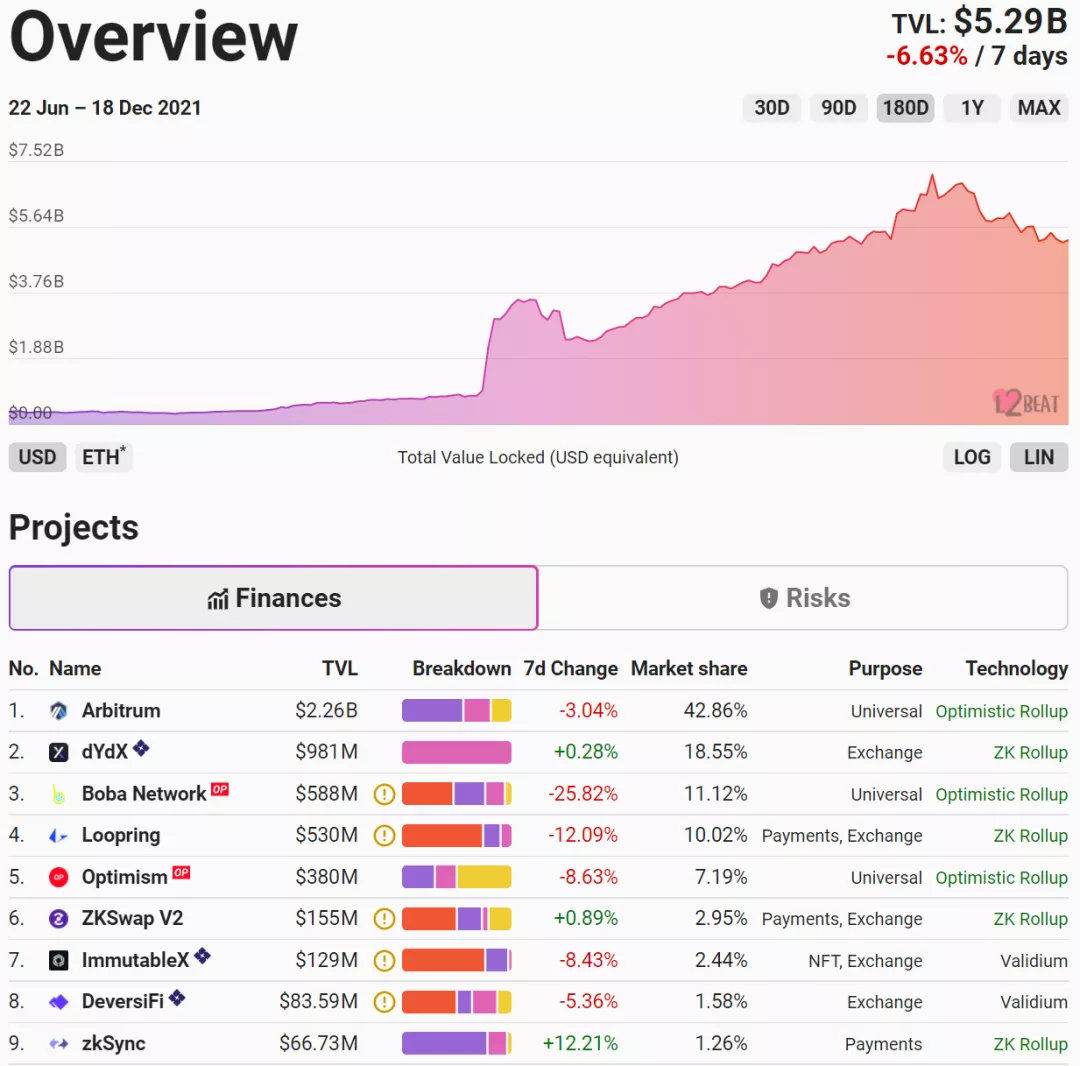Click the Loopring logo icon
Viewport: 1080px width, 1066px height.
pos(59,835)
